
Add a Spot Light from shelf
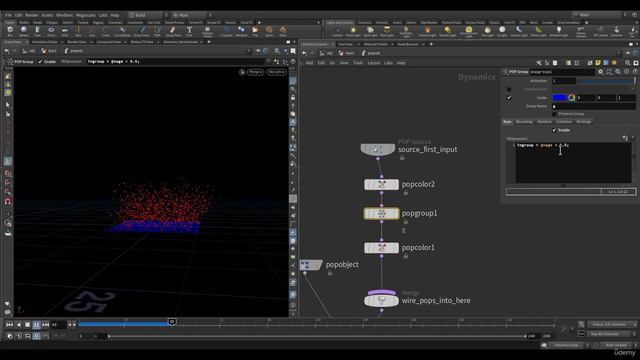tap(370, 31)
